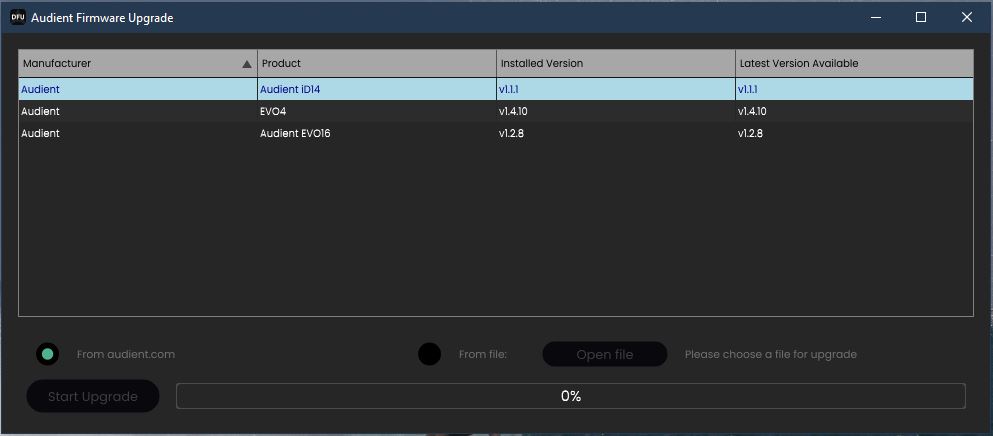Click installed version v1.2.8 cell
The height and width of the screenshot is (436, 993).
pos(616,134)
